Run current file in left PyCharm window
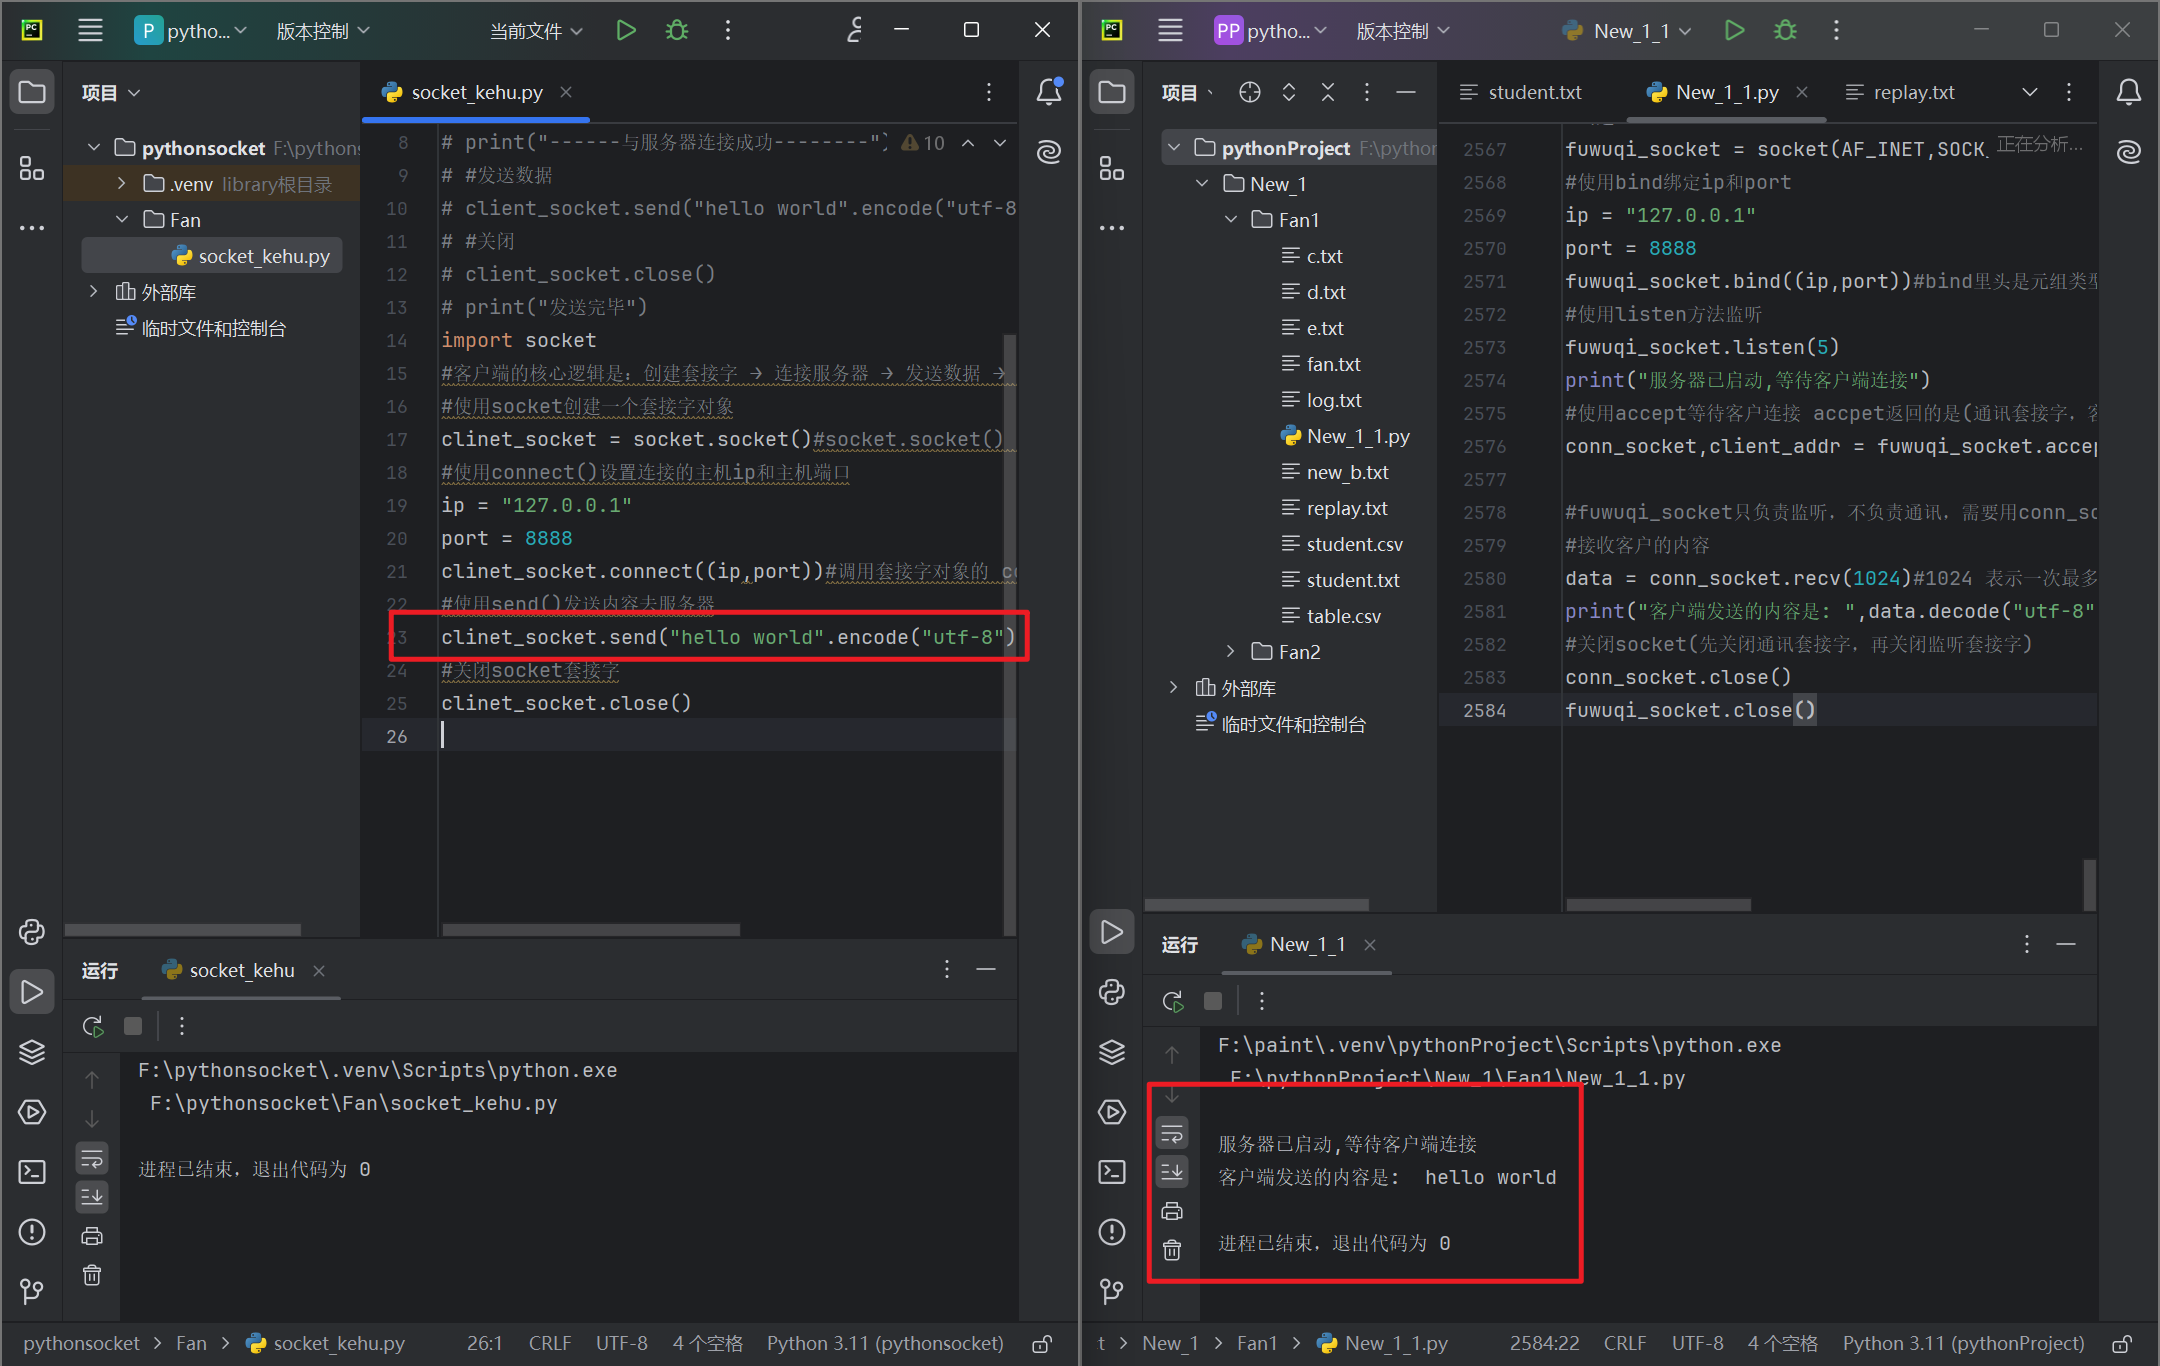 [x=626, y=30]
